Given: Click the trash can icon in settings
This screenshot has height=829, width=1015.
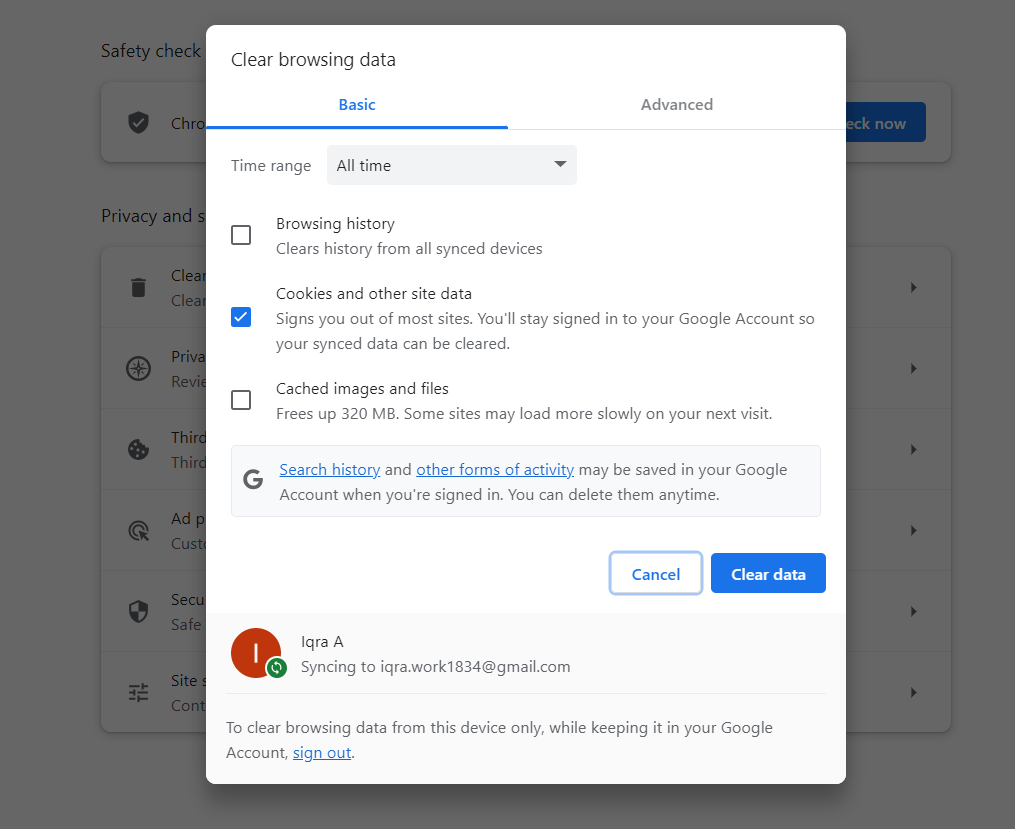Looking at the screenshot, I should click(139, 287).
